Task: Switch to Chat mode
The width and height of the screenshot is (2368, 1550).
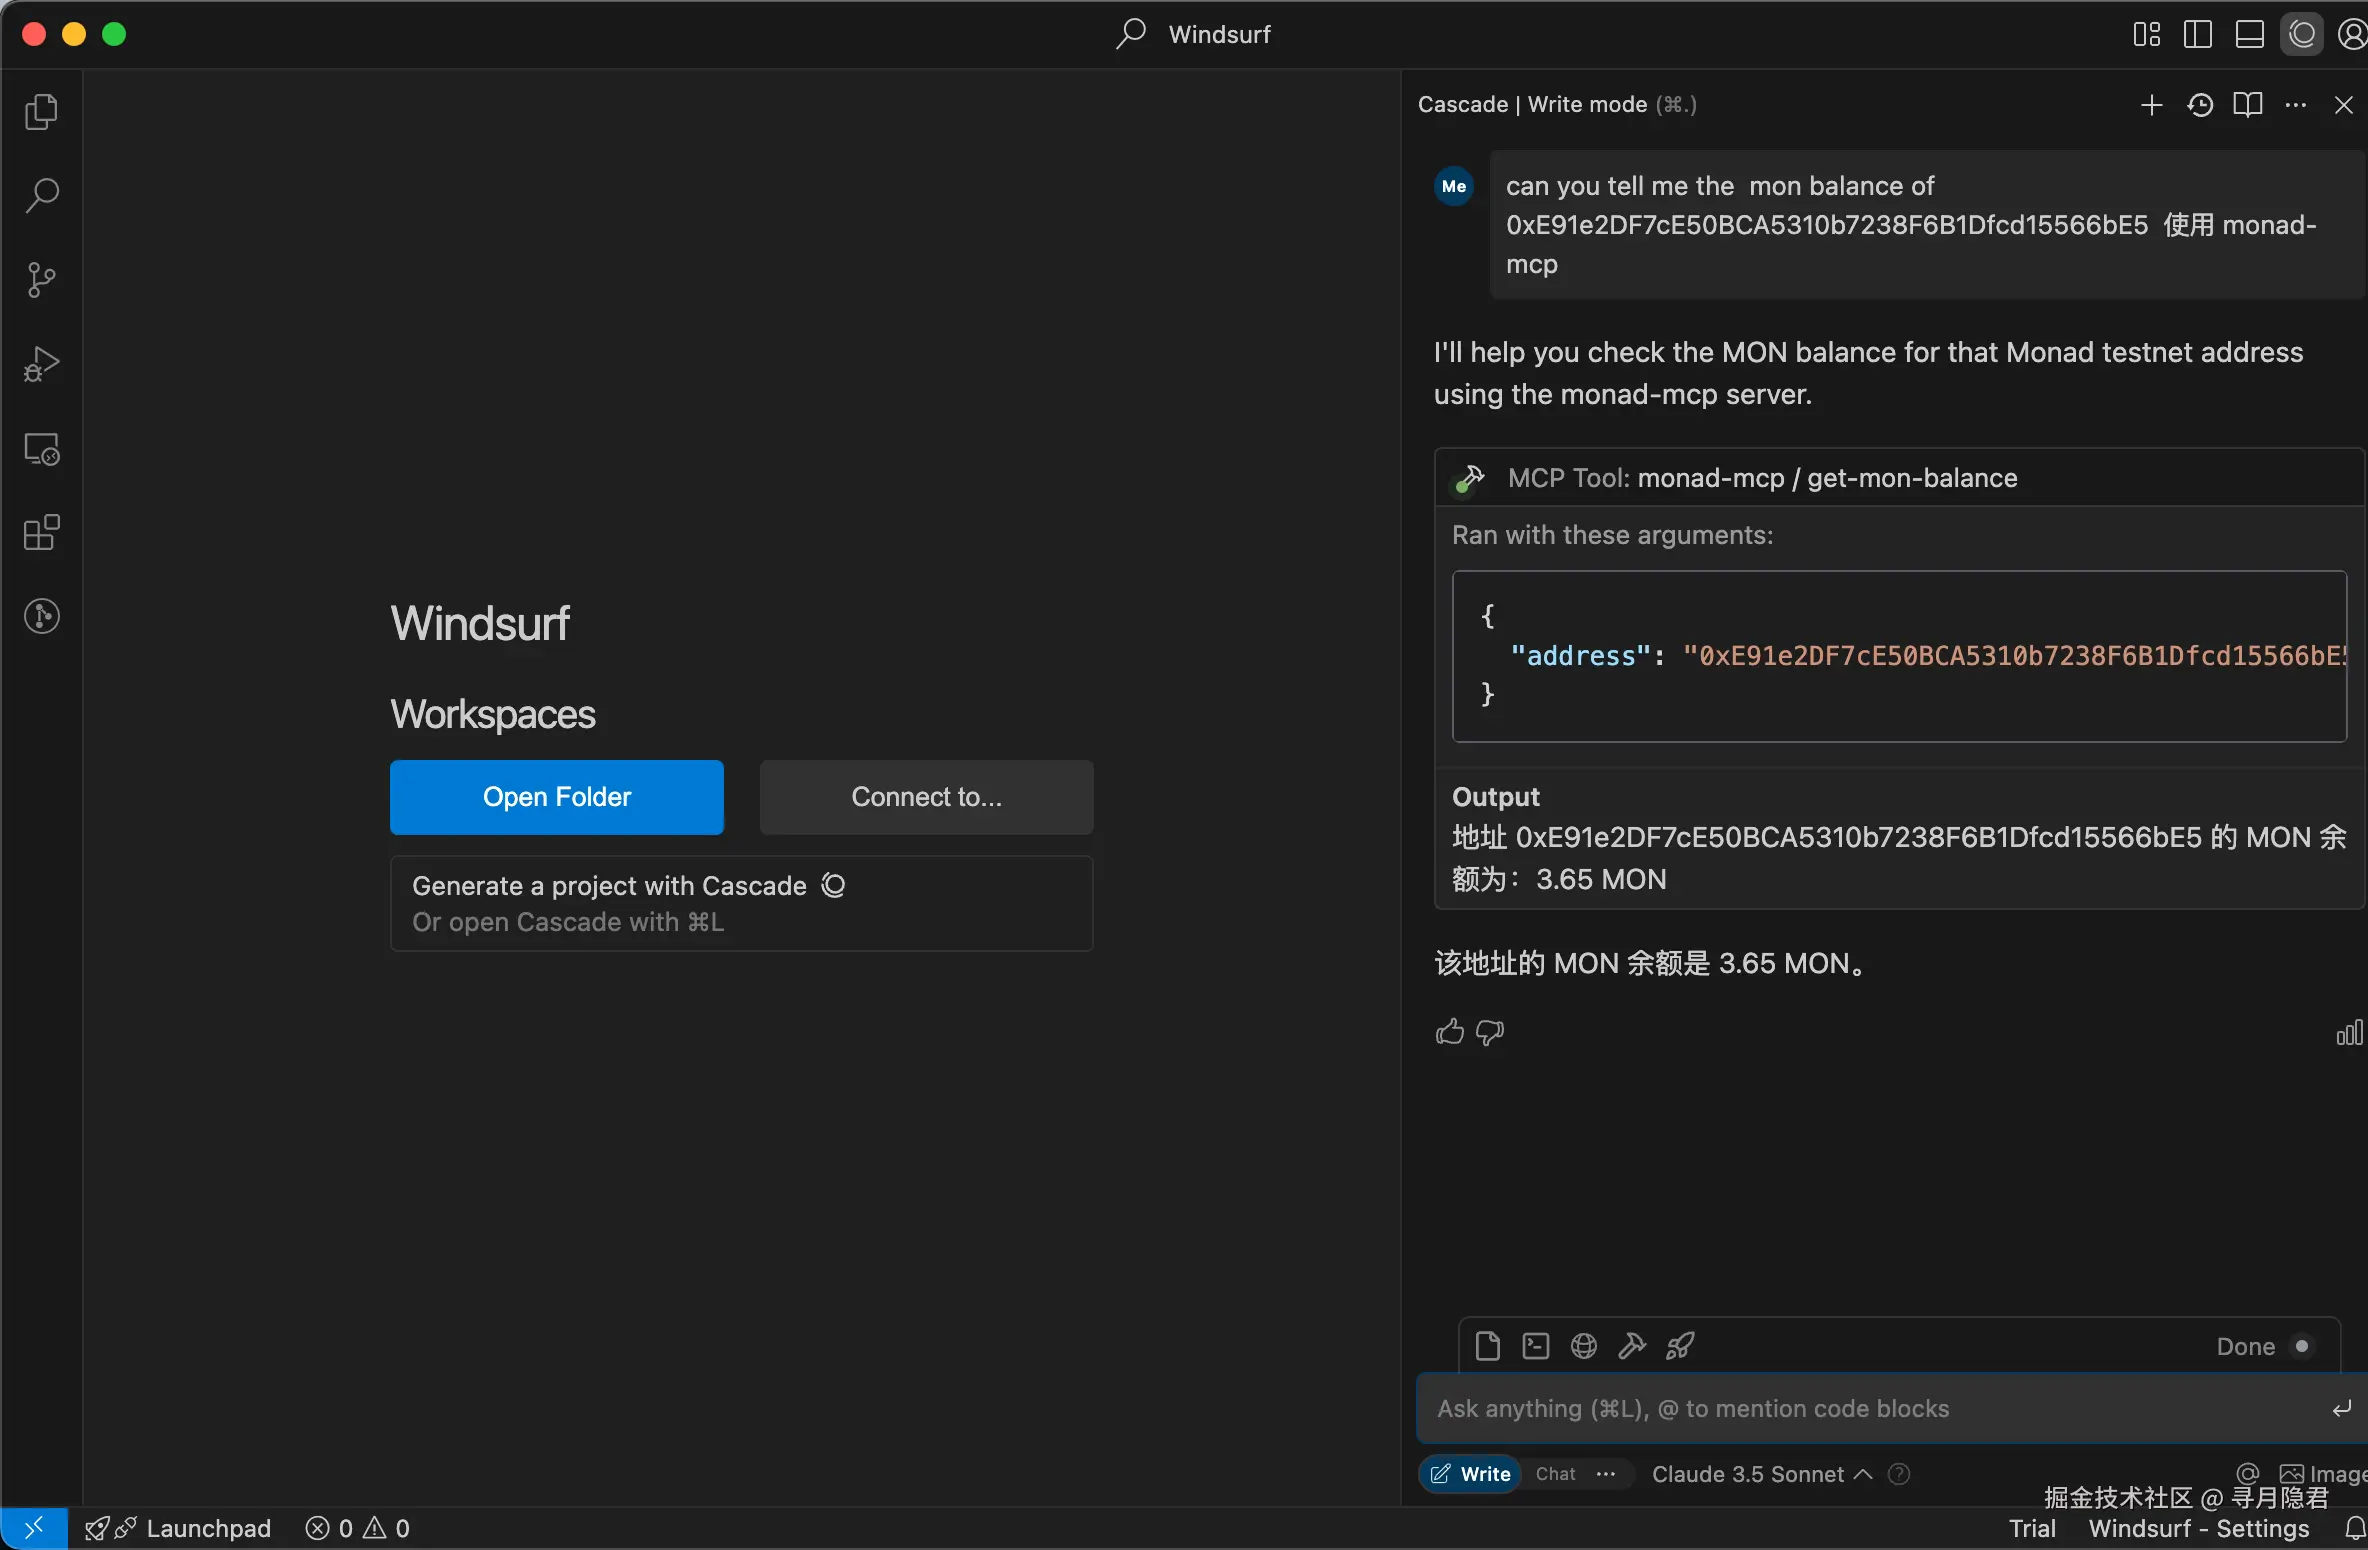Action: coord(1555,1474)
